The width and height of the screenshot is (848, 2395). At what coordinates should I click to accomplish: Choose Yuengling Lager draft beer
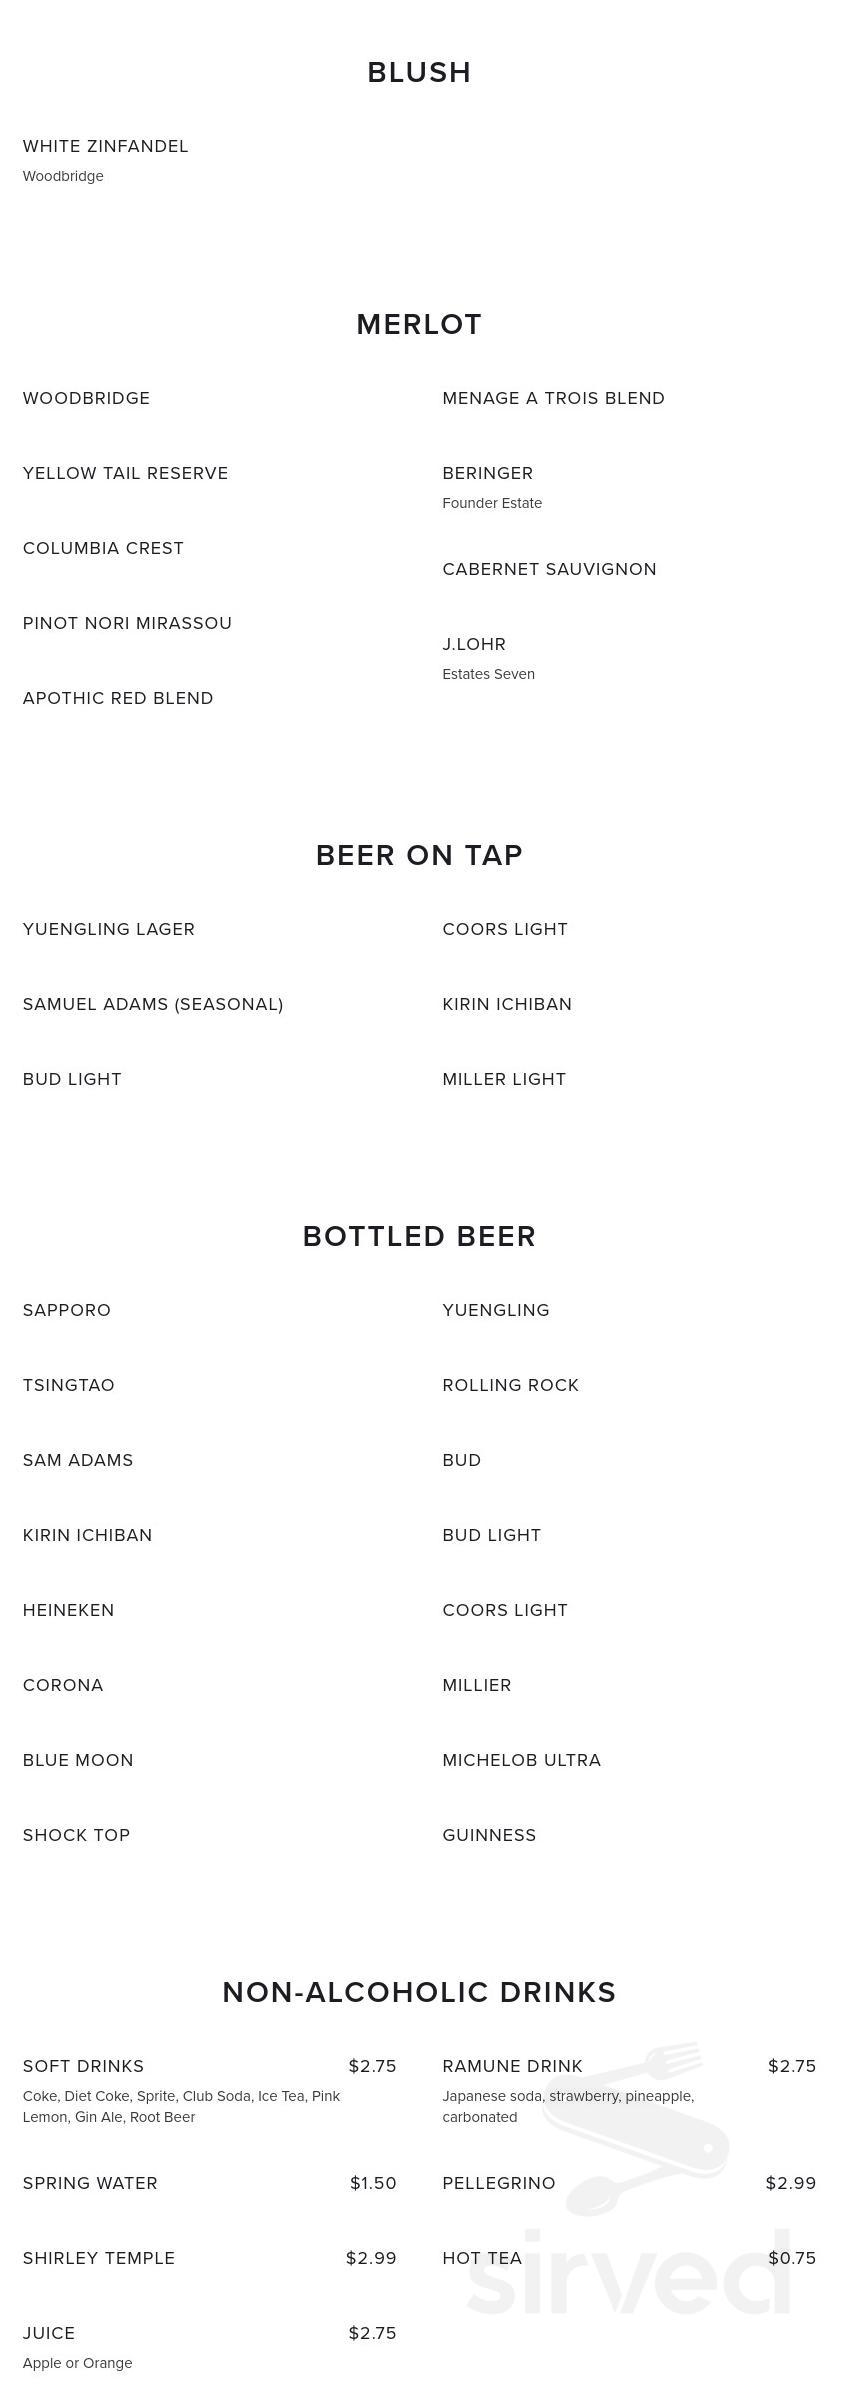click(x=109, y=929)
